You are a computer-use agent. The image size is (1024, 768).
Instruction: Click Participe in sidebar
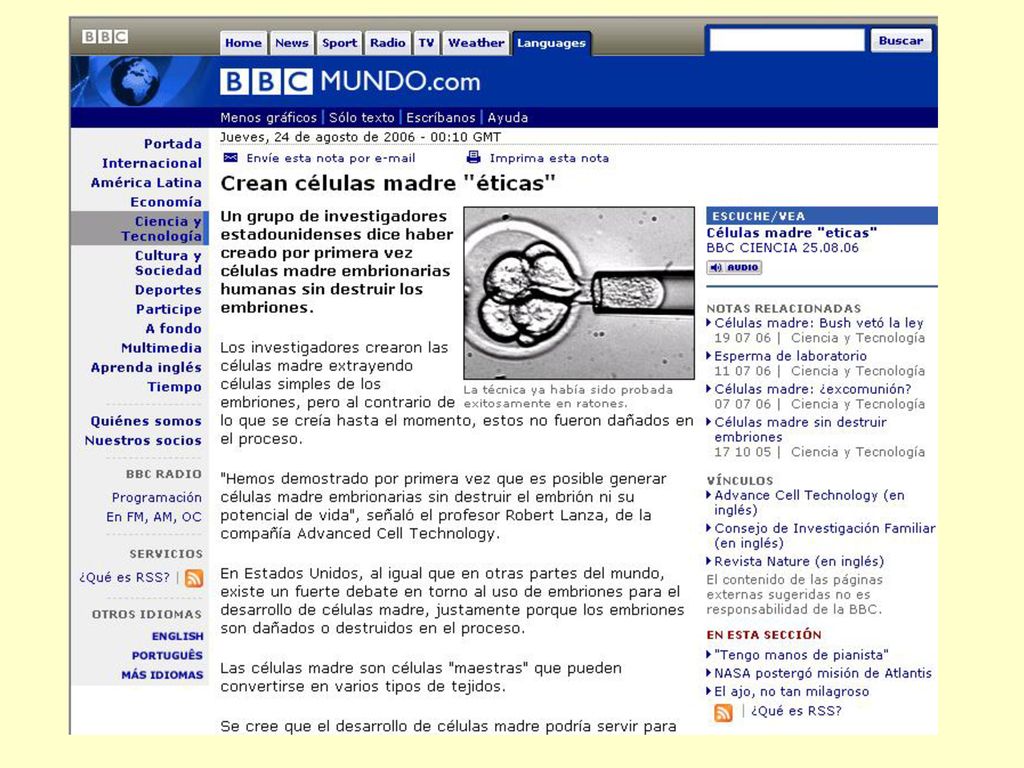[168, 309]
